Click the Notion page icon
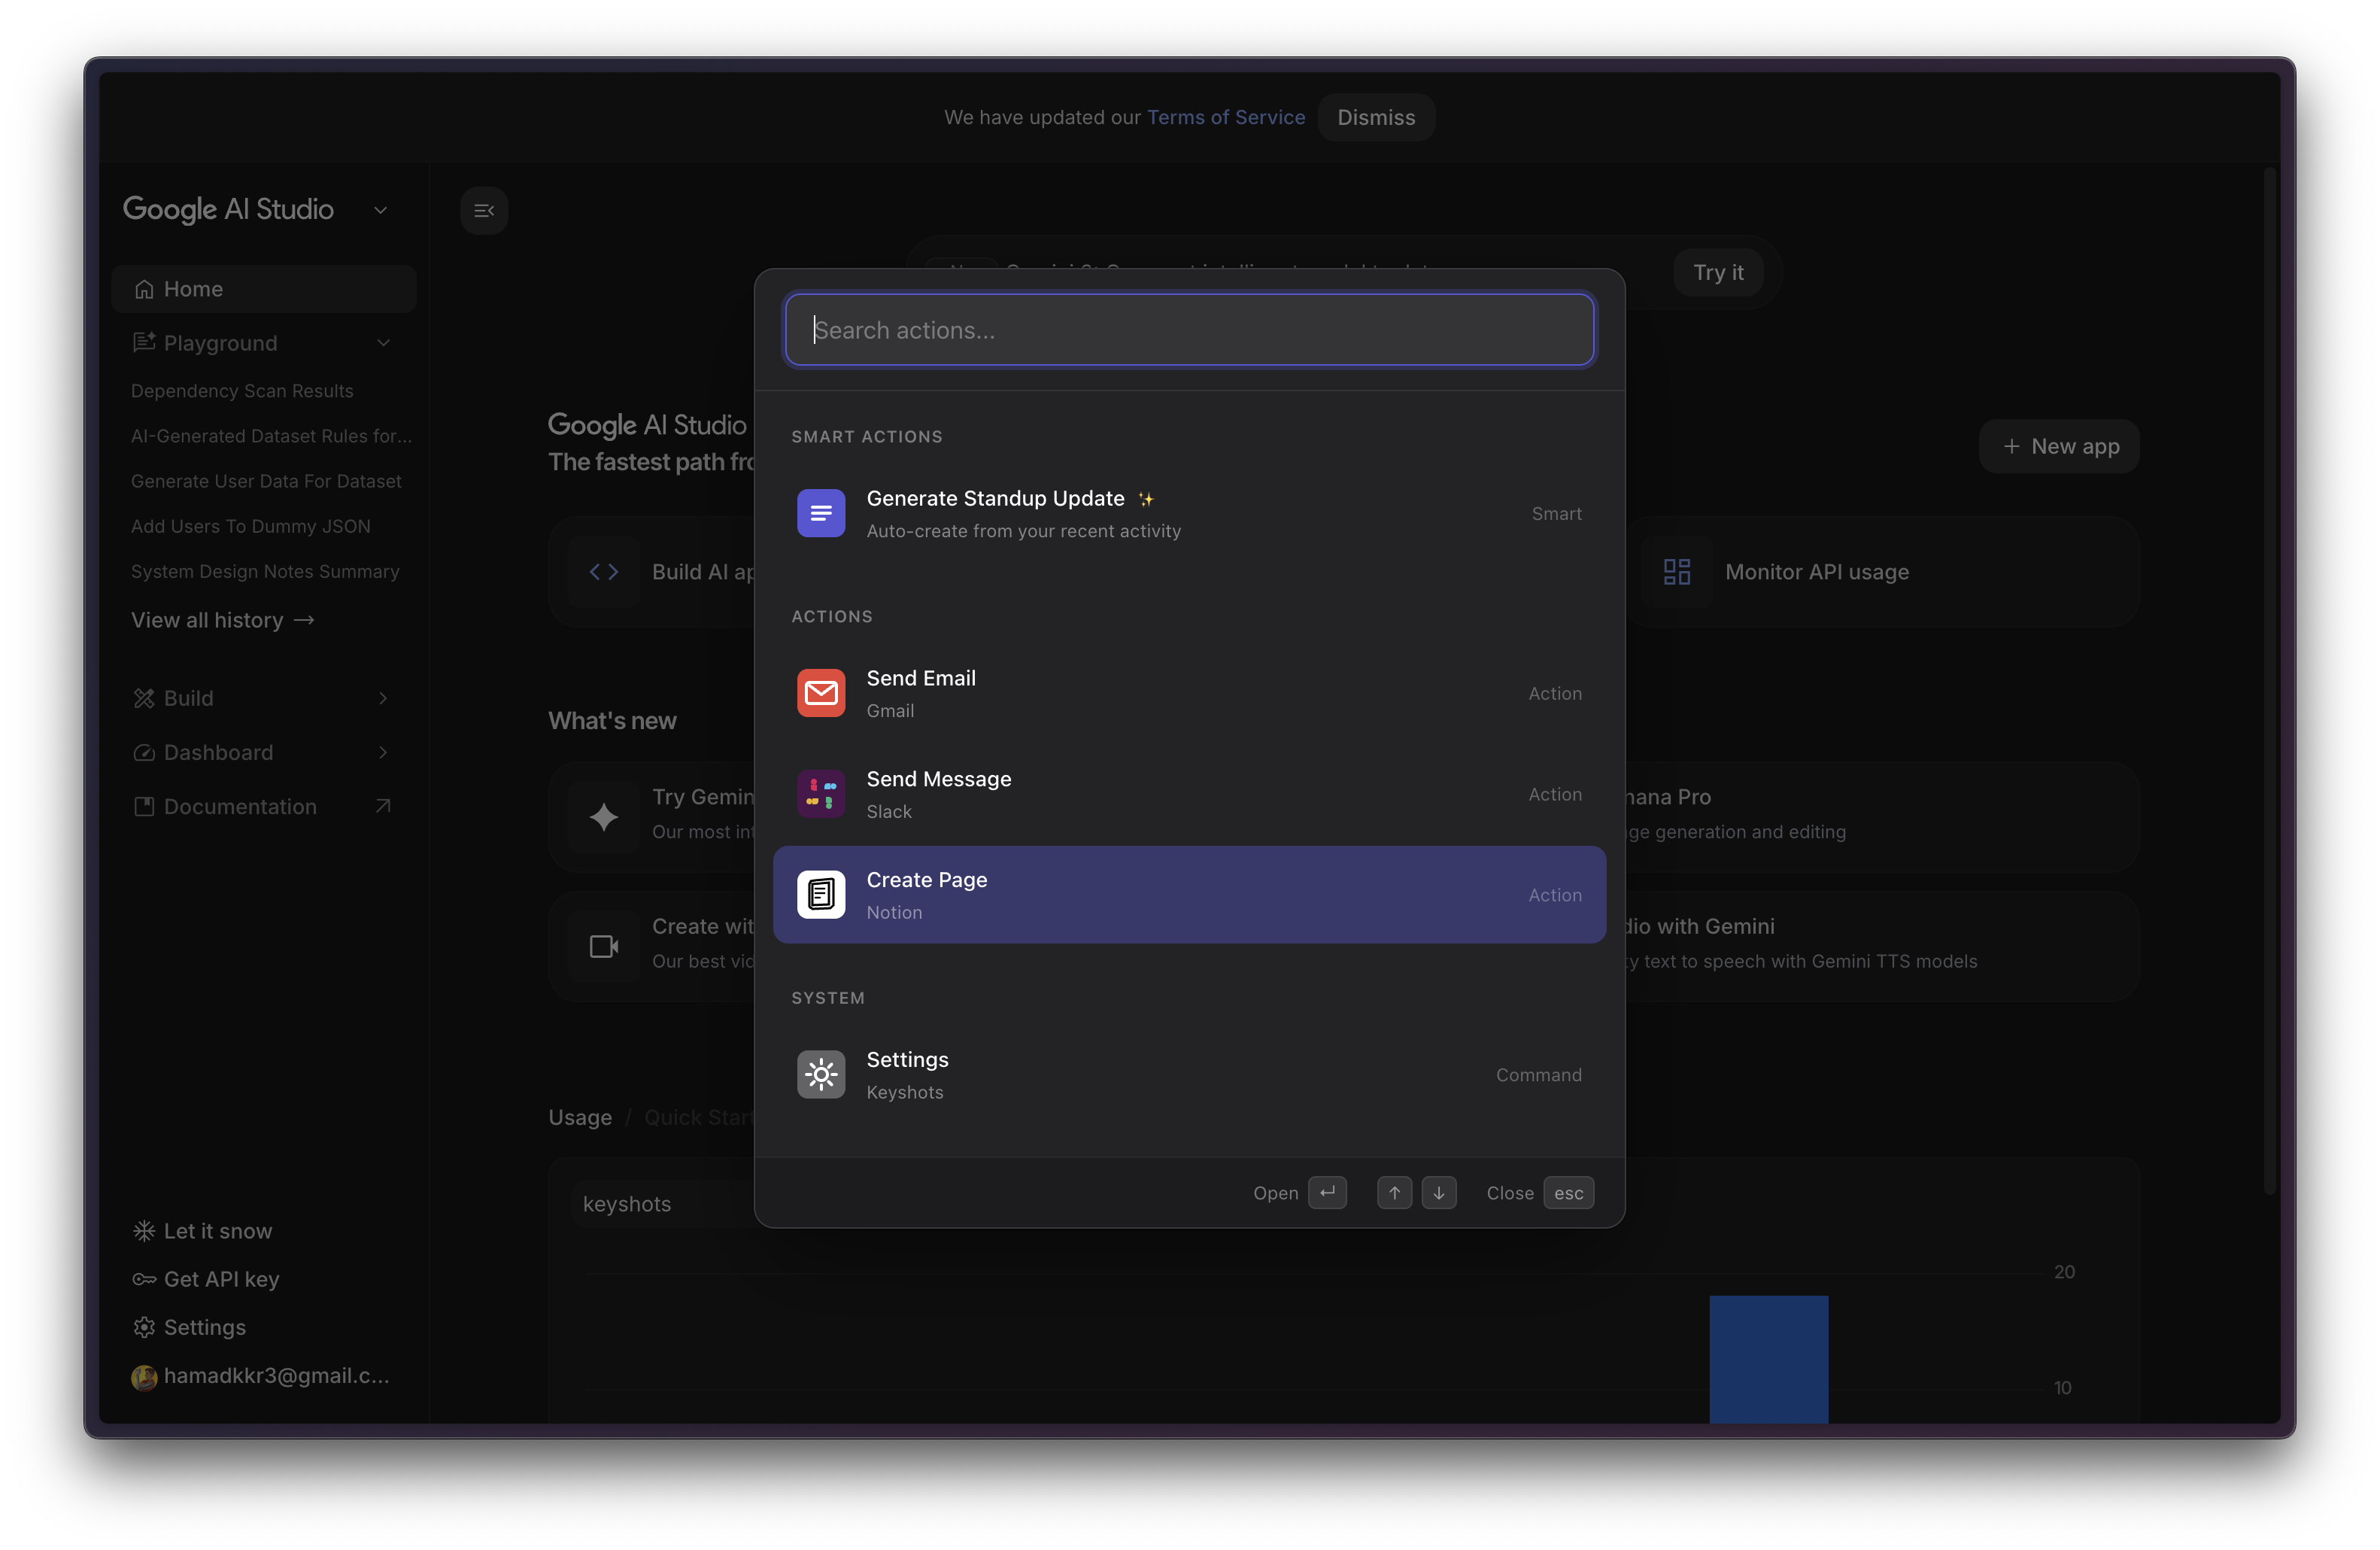 821,895
